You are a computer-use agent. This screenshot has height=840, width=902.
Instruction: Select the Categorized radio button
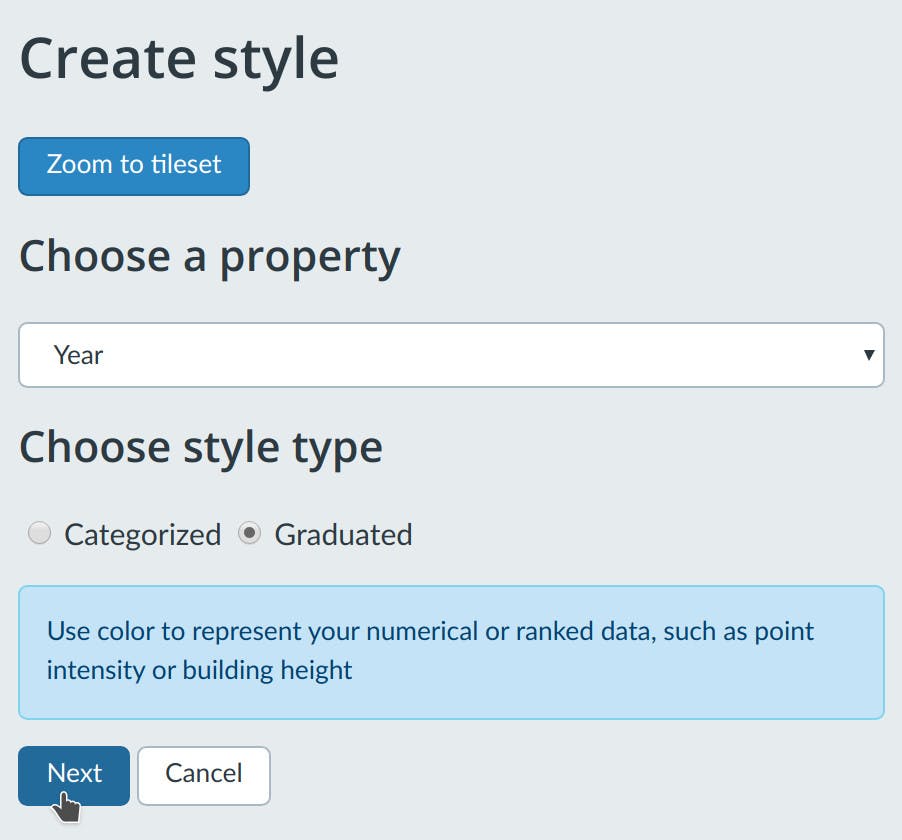pyautogui.click(x=39, y=533)
